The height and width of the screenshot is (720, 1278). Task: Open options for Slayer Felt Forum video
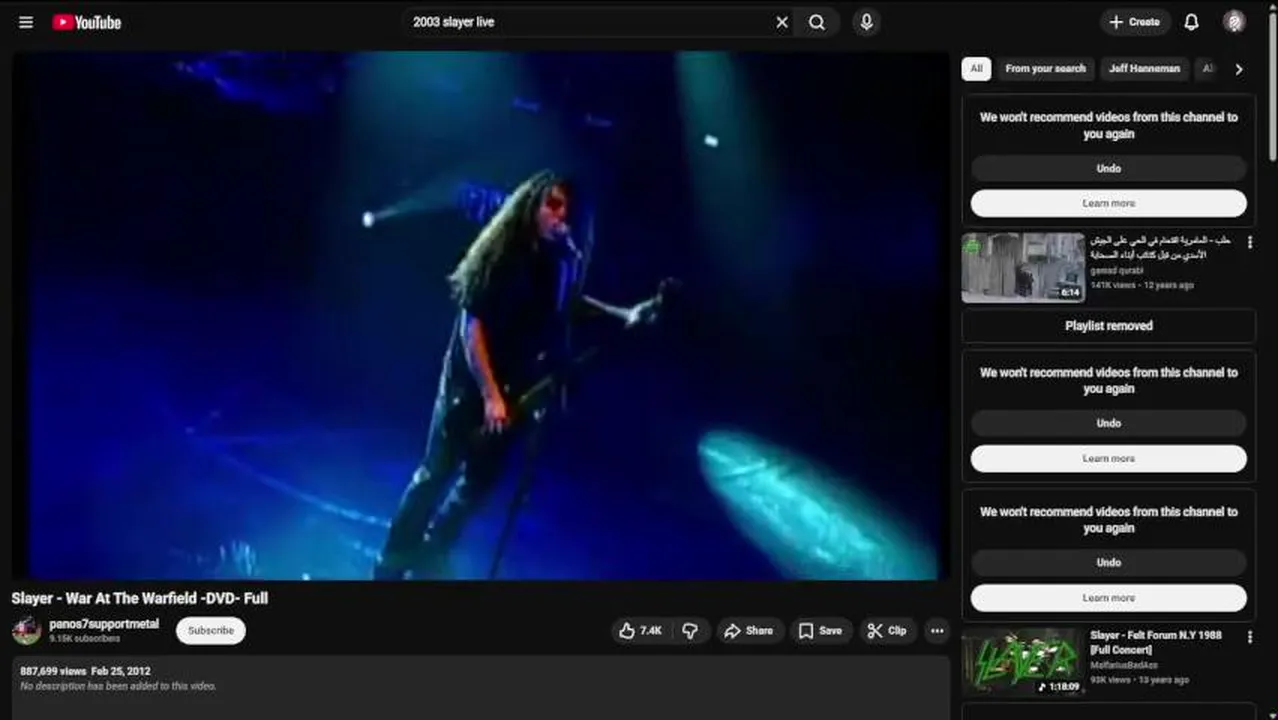click(x=1249, y=638)
